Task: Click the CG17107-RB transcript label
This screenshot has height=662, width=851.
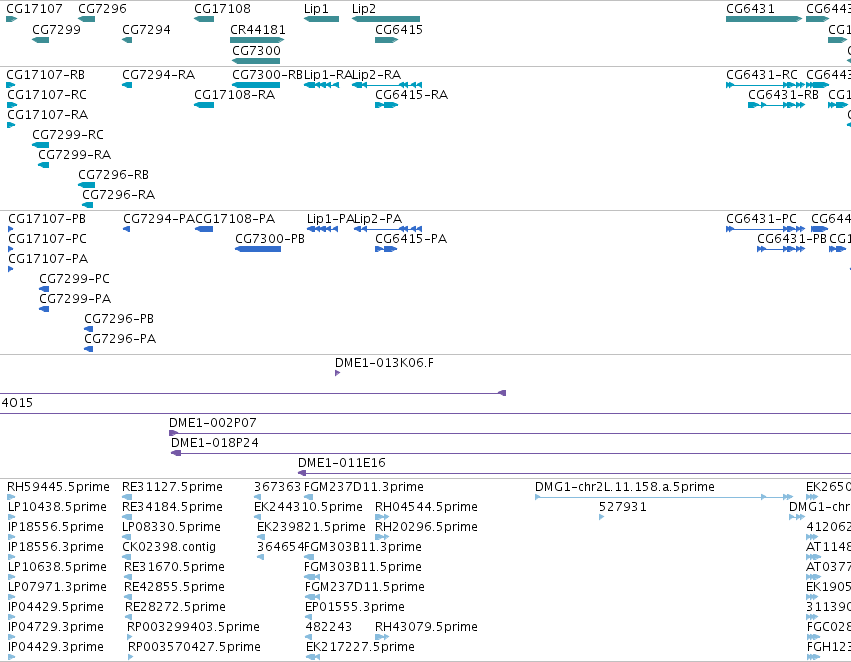Action: click(46, 74)
